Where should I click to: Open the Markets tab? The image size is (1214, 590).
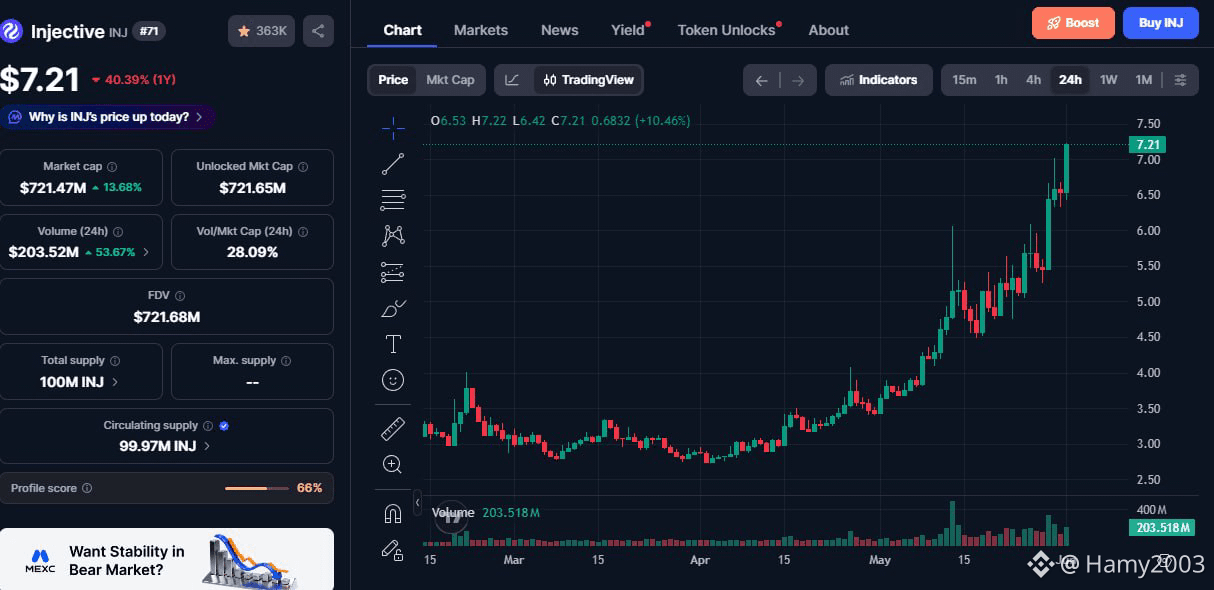click(x=481, y=30)
